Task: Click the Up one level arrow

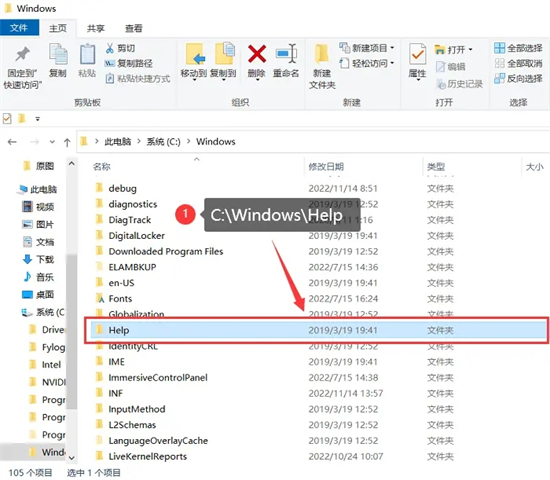Action: tap(67, 142)
